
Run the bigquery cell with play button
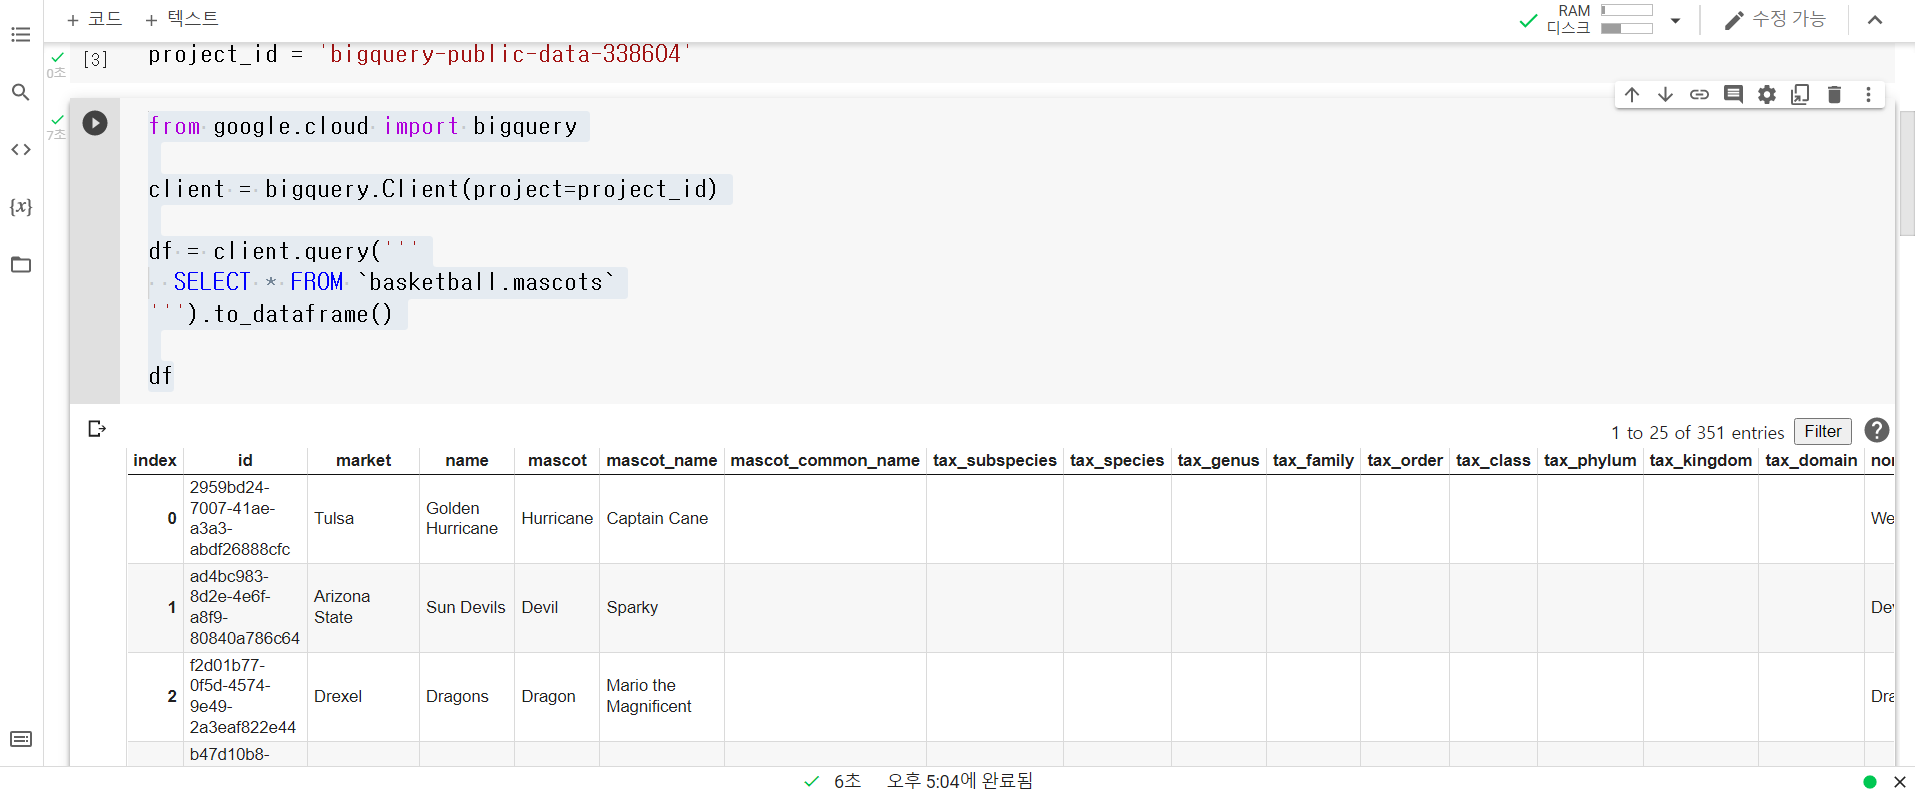pyautogui.click(x=95, y=123)
